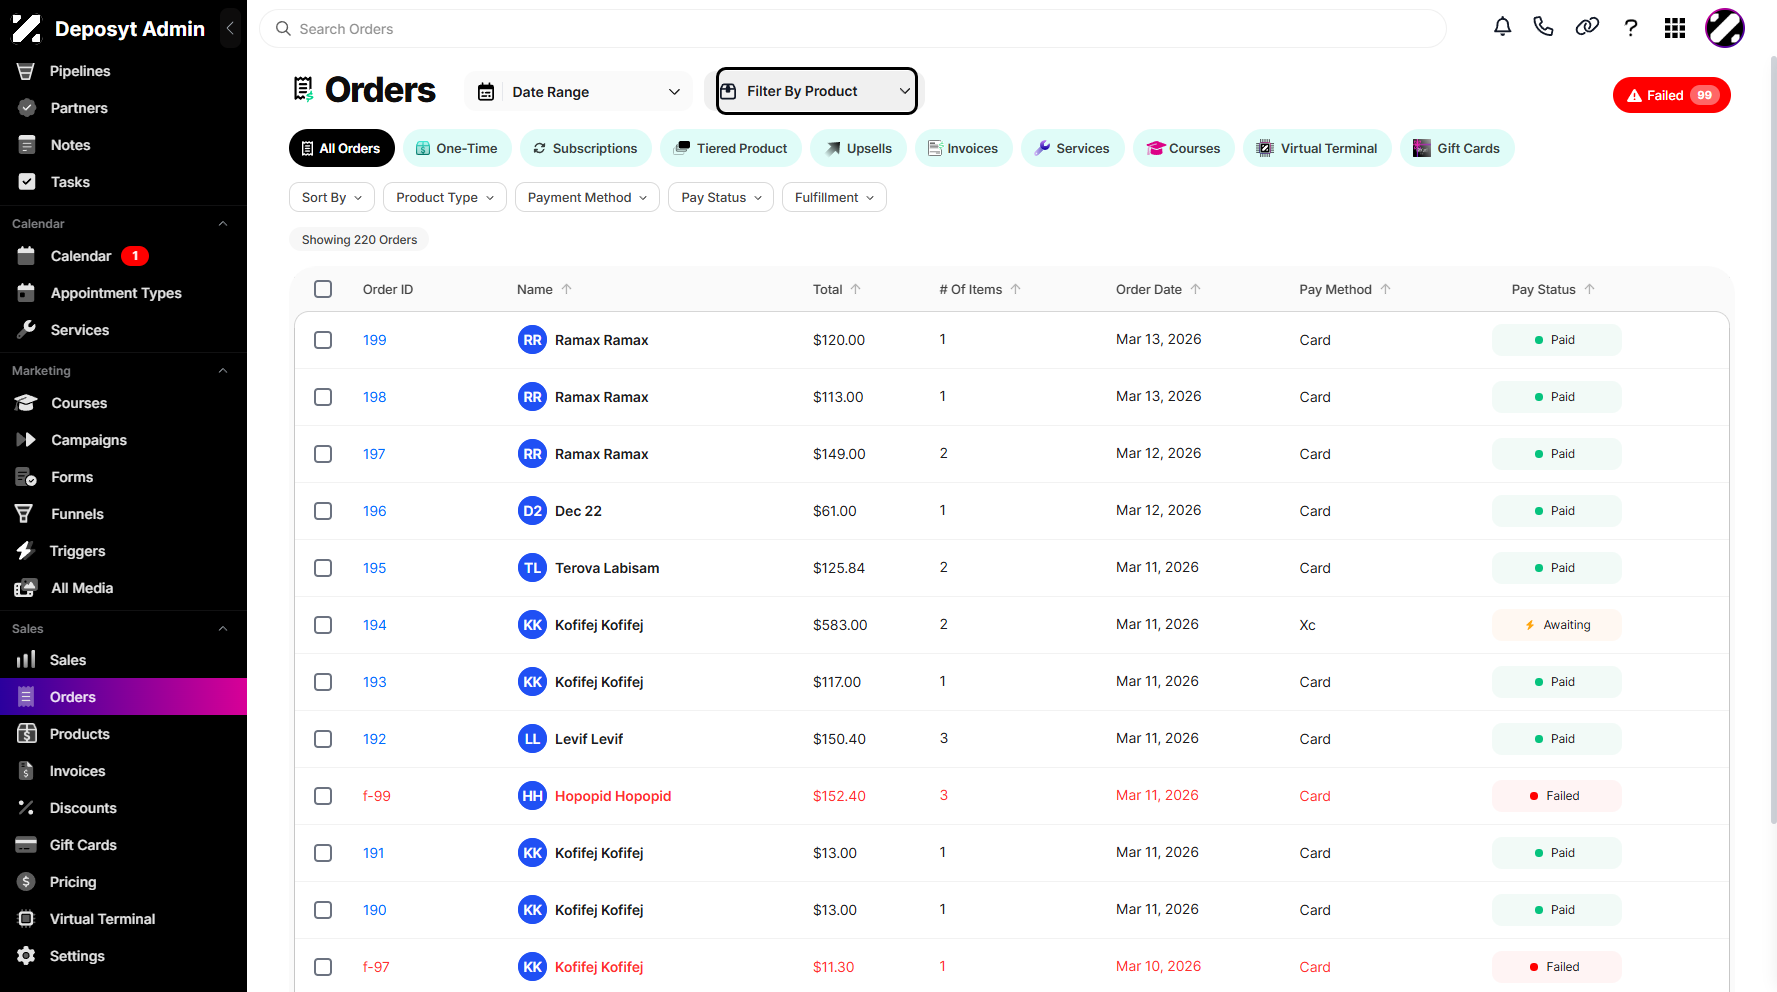Open order ID 192 link
Screen dimensions: 1777x992
[374, 739]
